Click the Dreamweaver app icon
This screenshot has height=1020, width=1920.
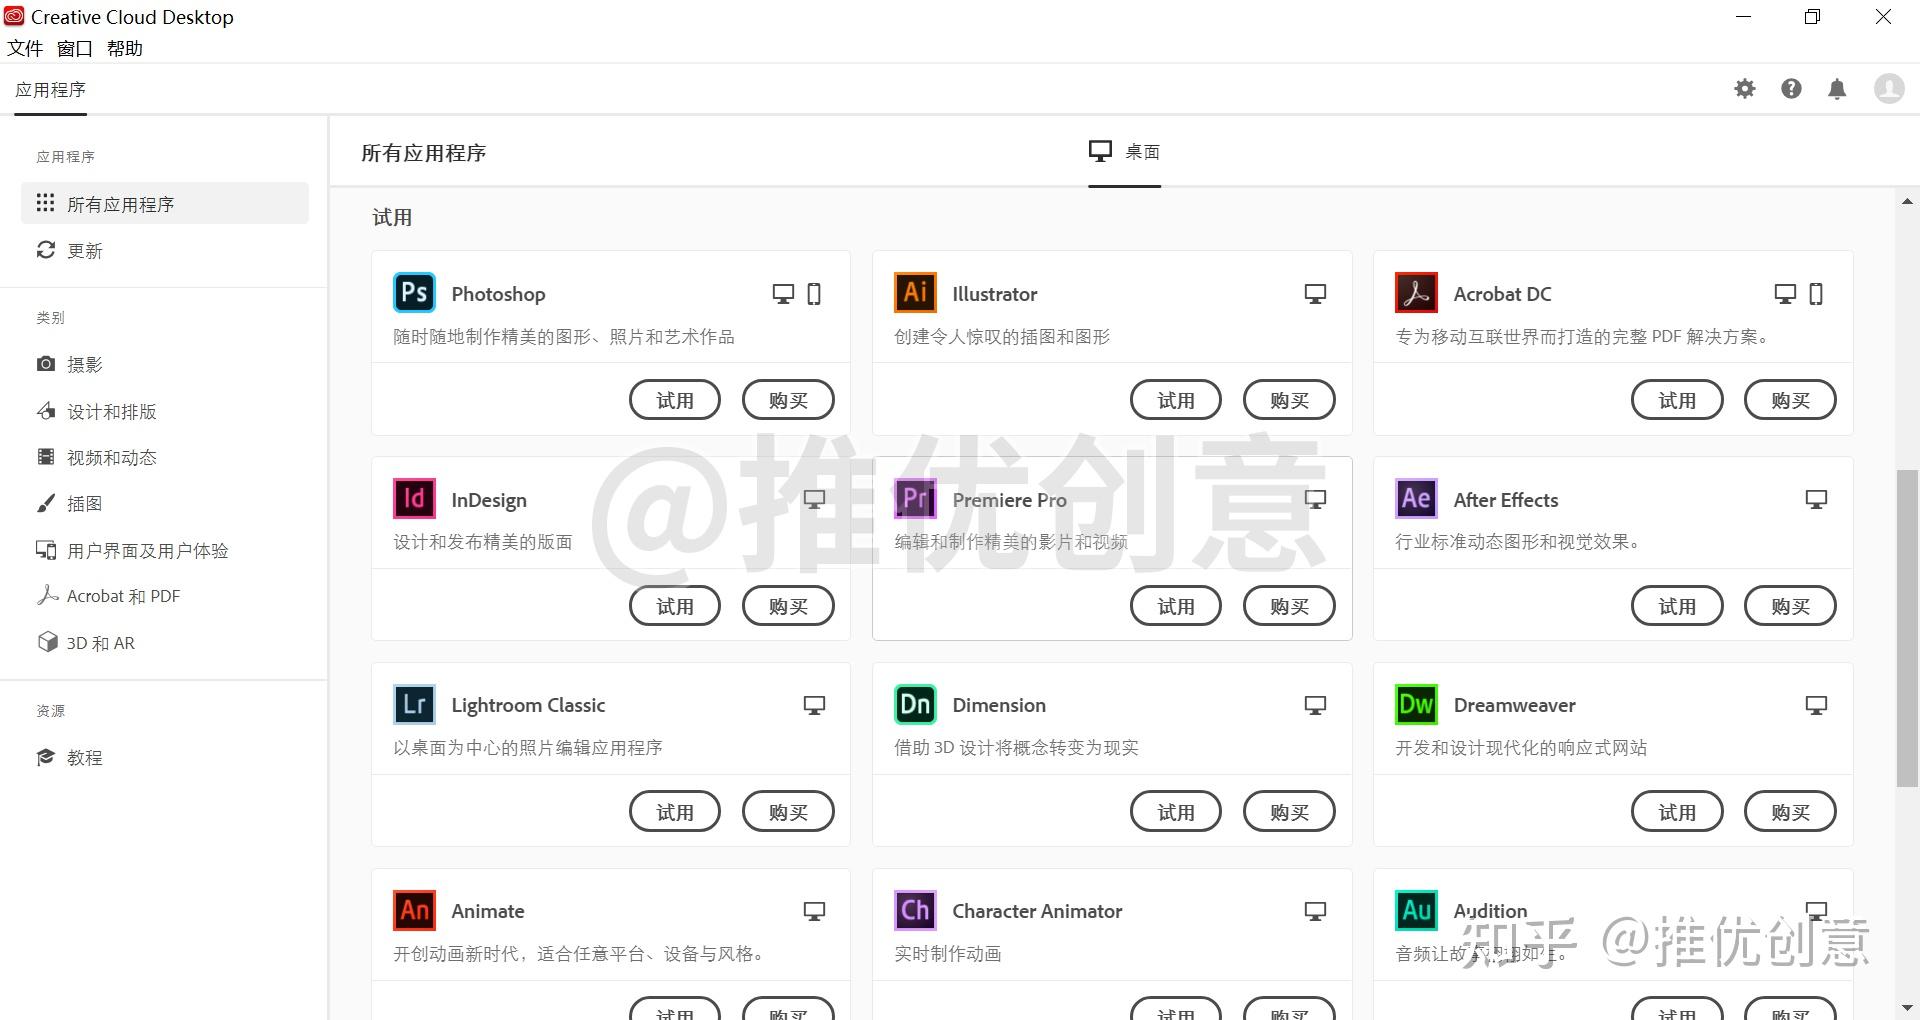(x=1415, y=704)
